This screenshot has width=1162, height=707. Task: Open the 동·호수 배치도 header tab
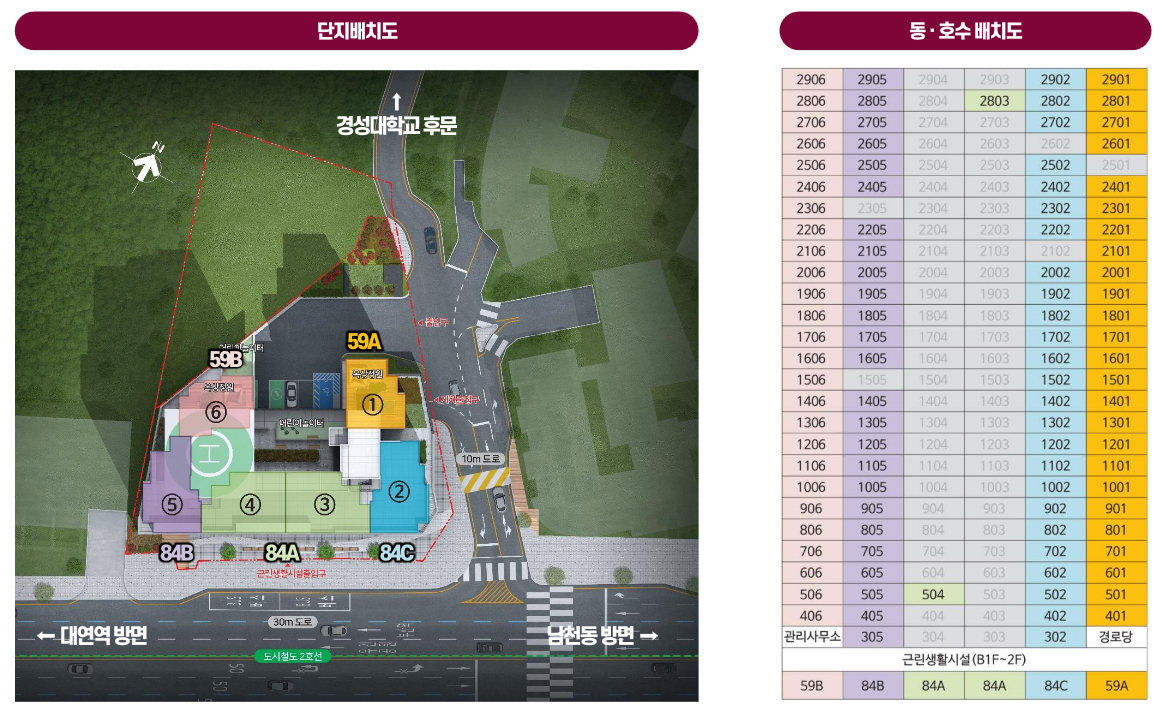965,31
